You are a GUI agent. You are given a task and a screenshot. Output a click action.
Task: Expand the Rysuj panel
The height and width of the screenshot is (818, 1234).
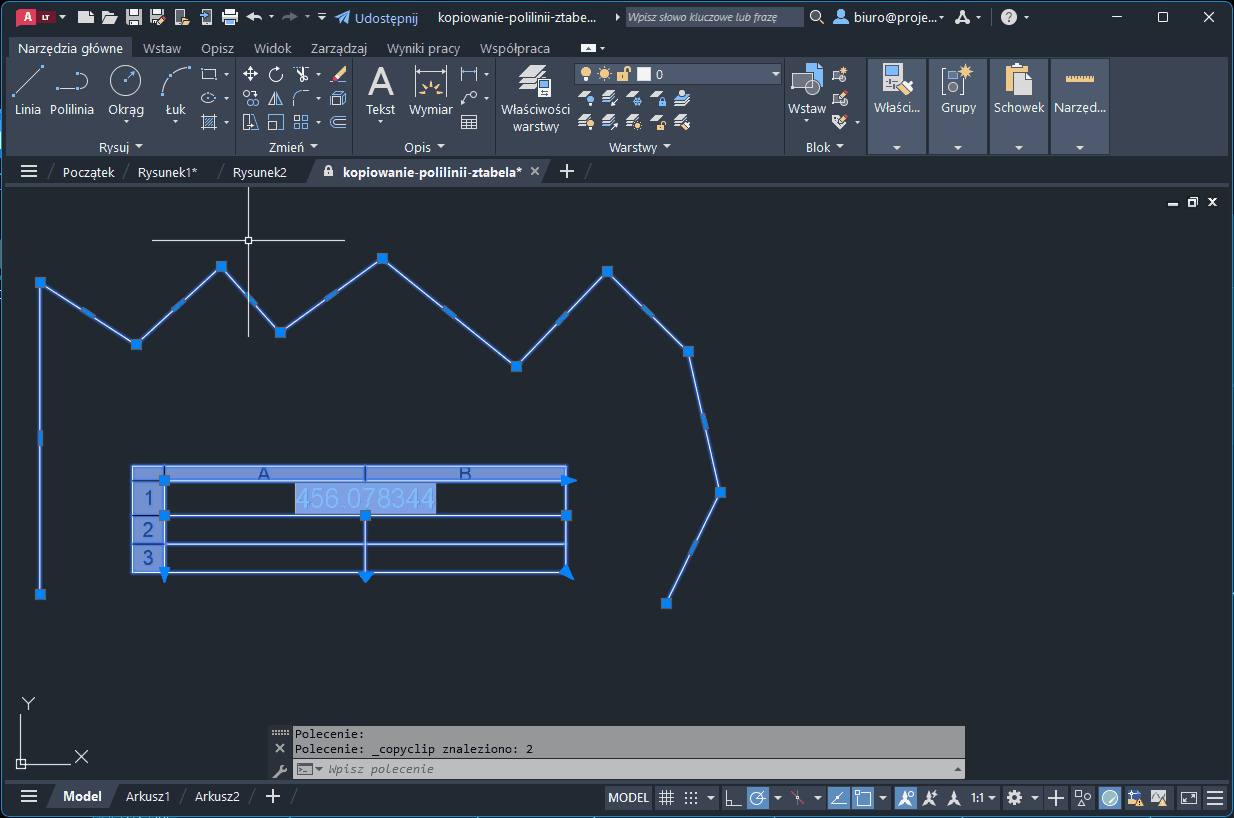coord(121,147)
